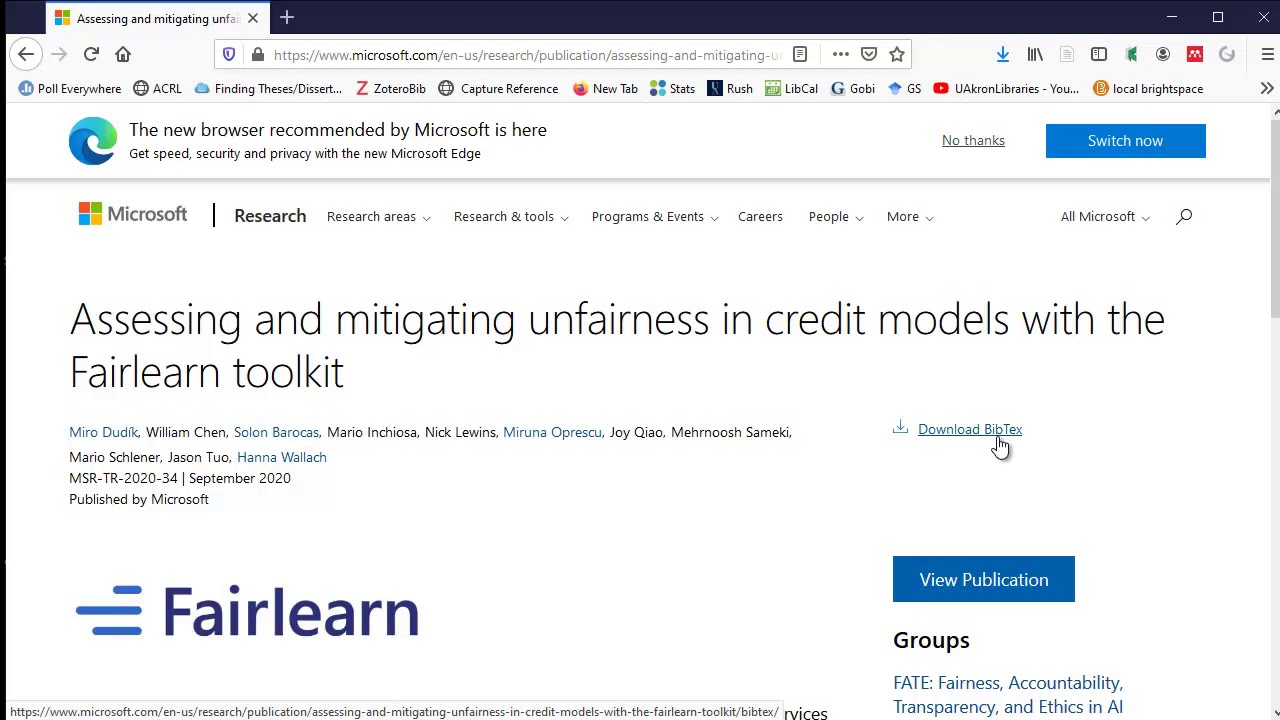The image size is (1280, 720).
Task: Bookmark this page with the star icon
Action: pyautogui.click(x=897, y=54)
